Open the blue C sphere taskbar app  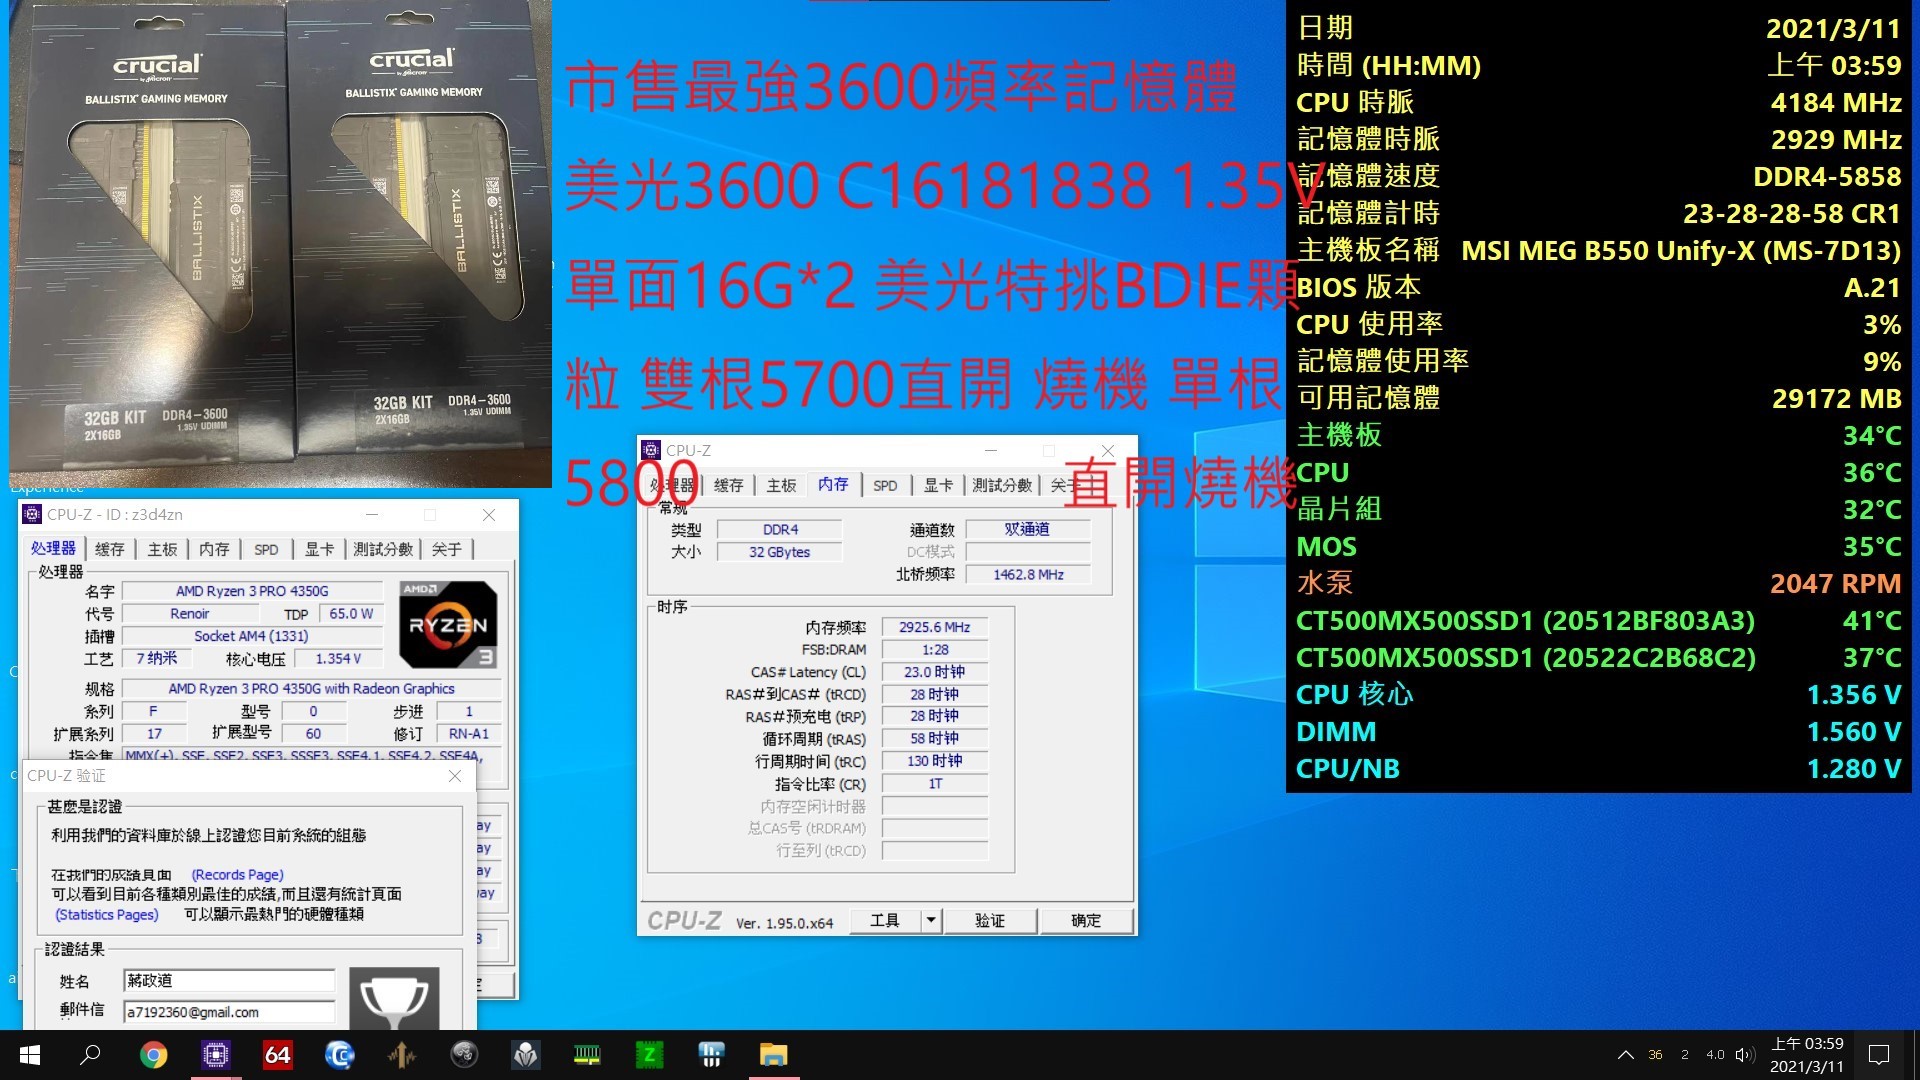[x=339, y=1055]
